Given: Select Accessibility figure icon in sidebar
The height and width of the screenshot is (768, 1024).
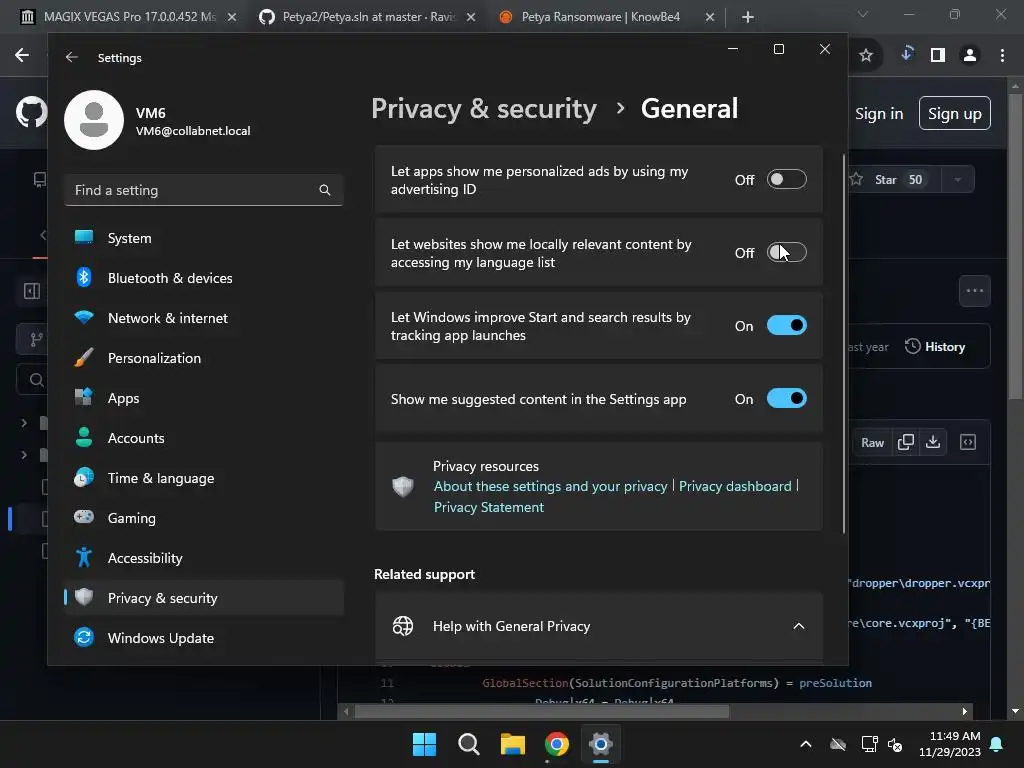Looking at the screenshot, I should pos(84,558).
